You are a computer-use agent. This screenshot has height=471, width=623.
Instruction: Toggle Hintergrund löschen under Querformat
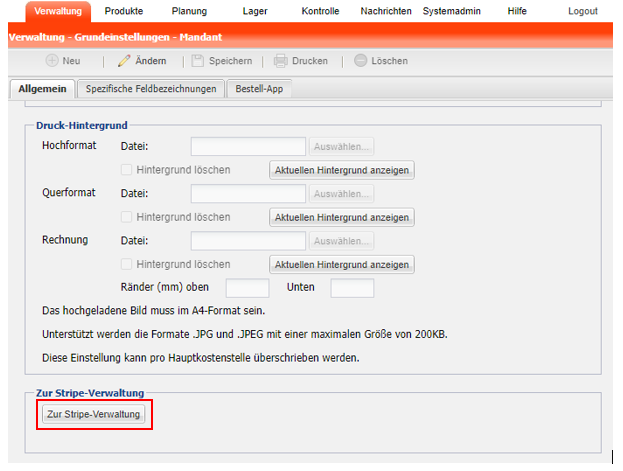[126, 217]
